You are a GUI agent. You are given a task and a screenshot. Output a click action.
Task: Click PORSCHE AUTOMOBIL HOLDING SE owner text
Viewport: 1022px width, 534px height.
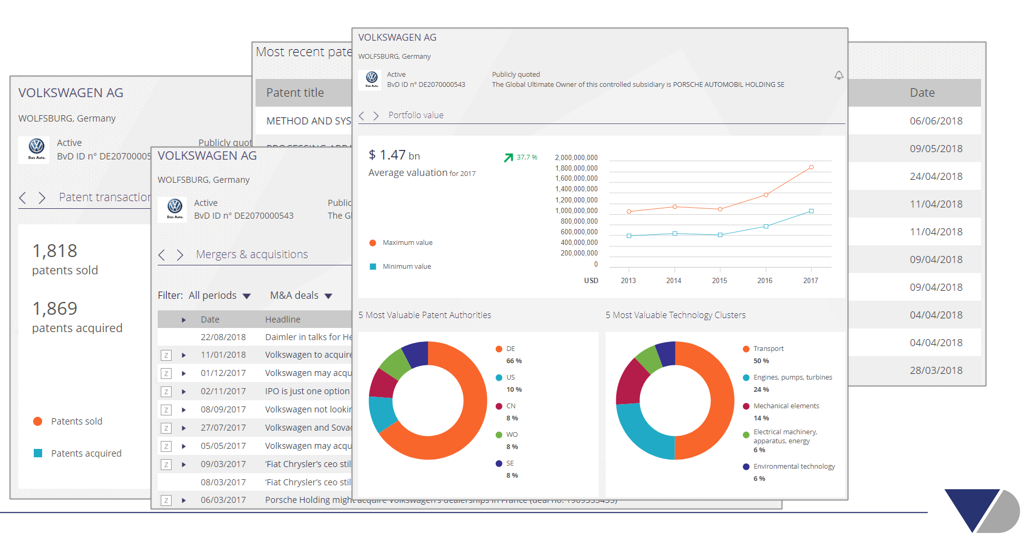click(x=728, y=85)
